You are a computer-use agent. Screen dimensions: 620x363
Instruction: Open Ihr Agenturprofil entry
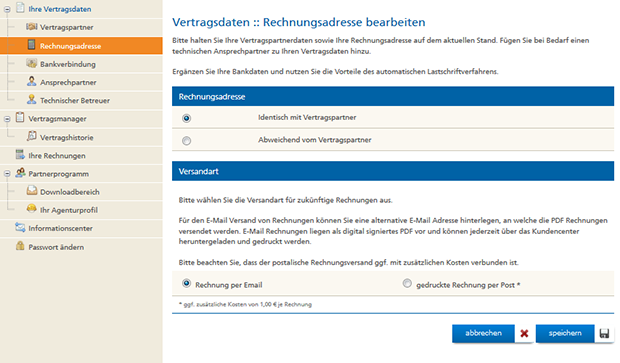click(69, 210)
